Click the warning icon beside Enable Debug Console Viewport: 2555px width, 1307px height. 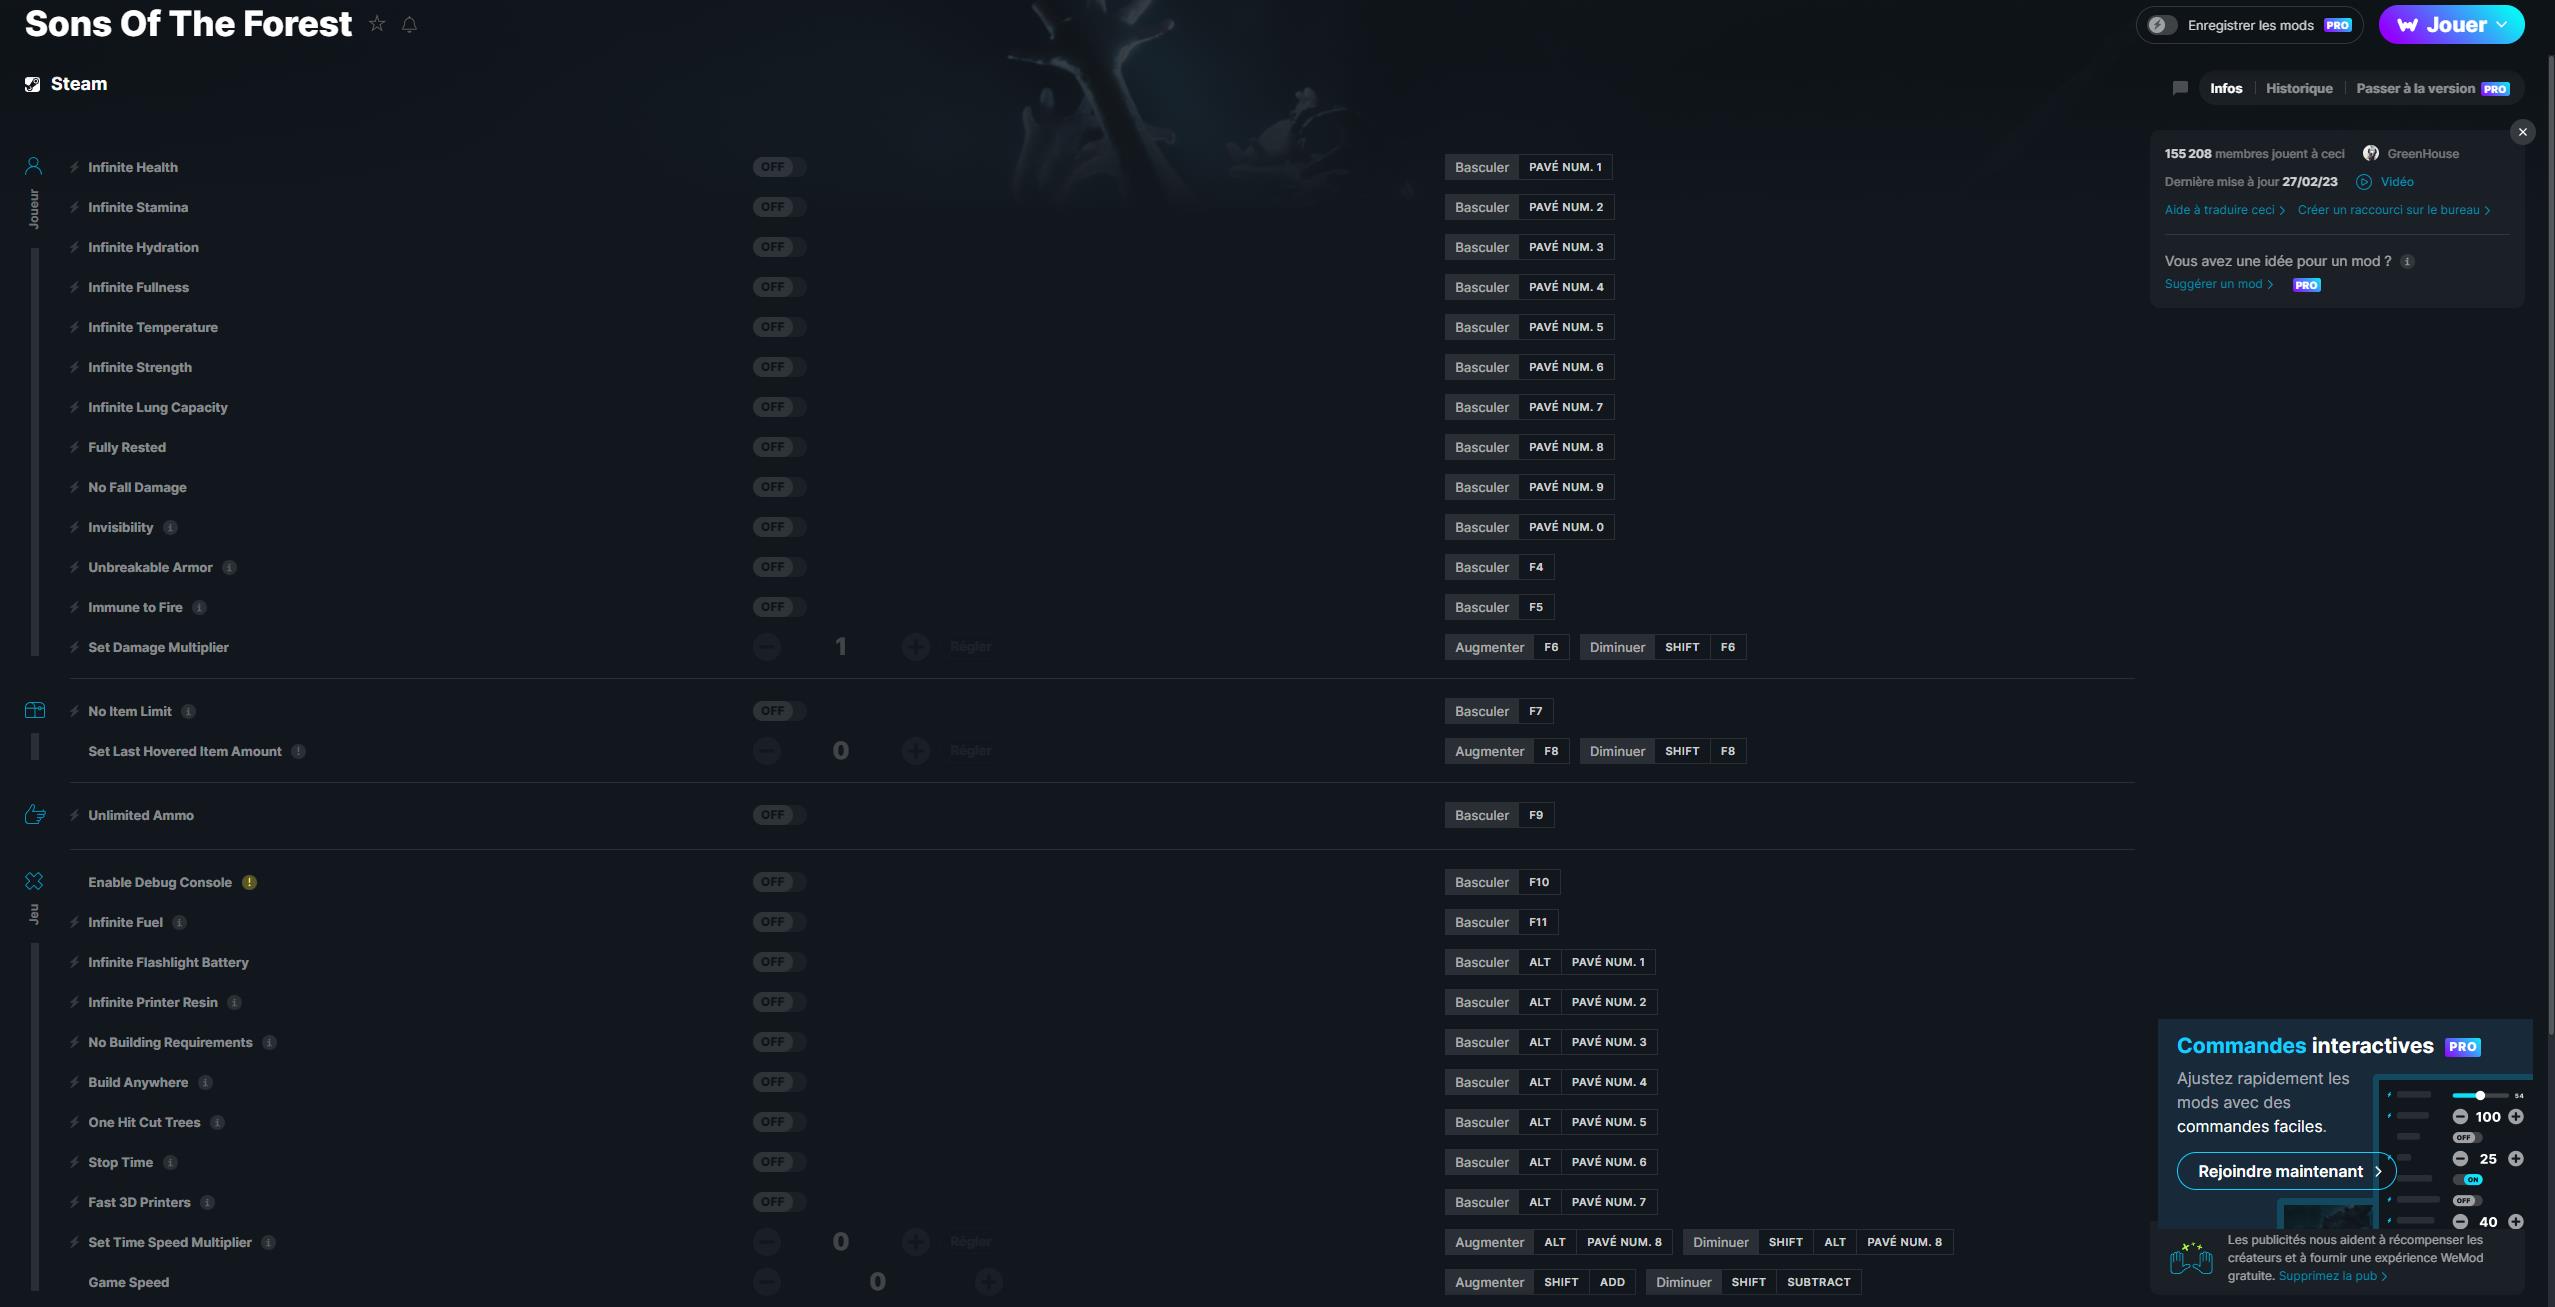249,882
